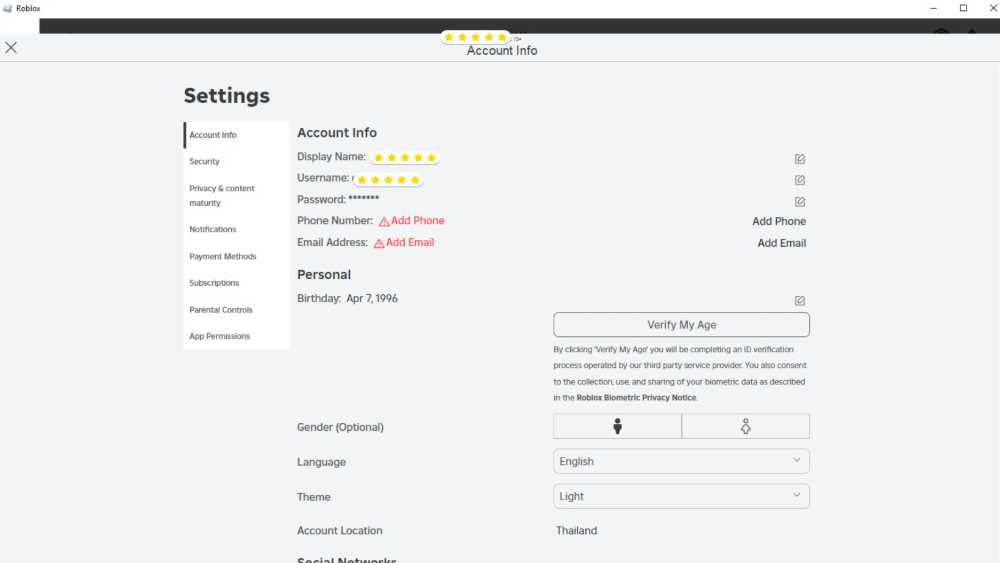This screenshot has height=563, width=1000.
Task: Click the black Add Email button
Action: tap(781, 243)
